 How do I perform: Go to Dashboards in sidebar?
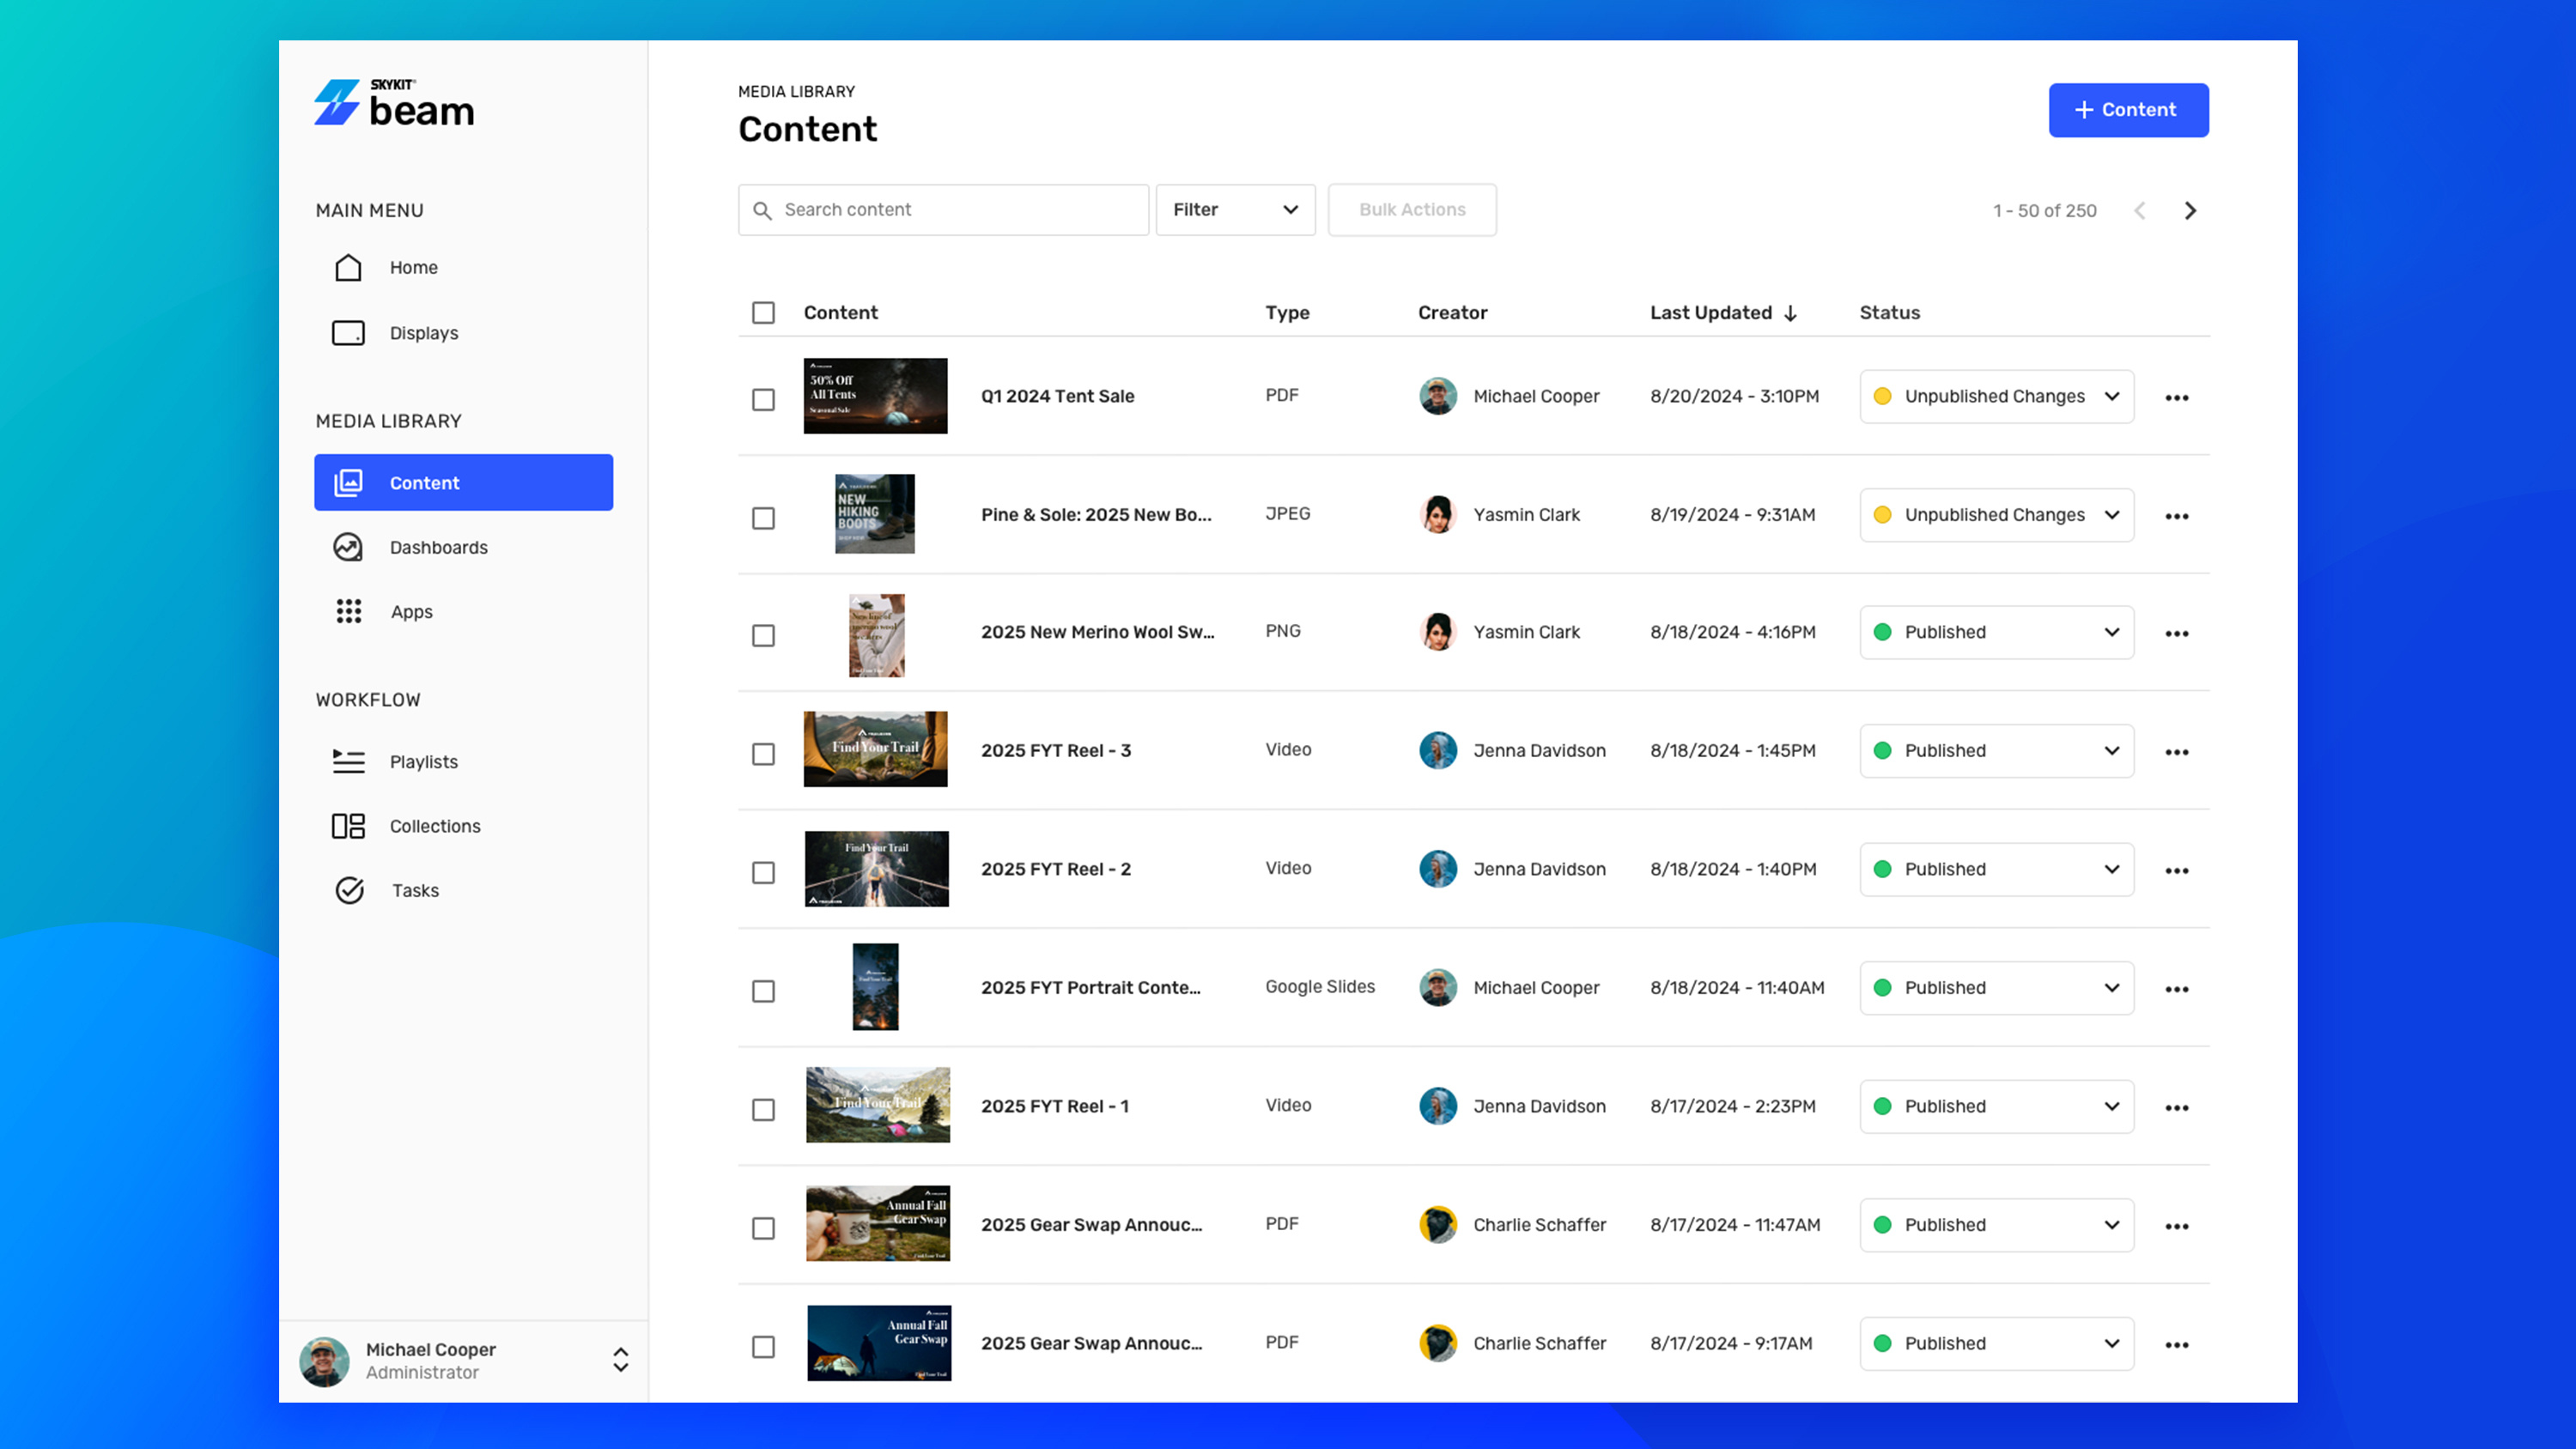pos(463,547)
